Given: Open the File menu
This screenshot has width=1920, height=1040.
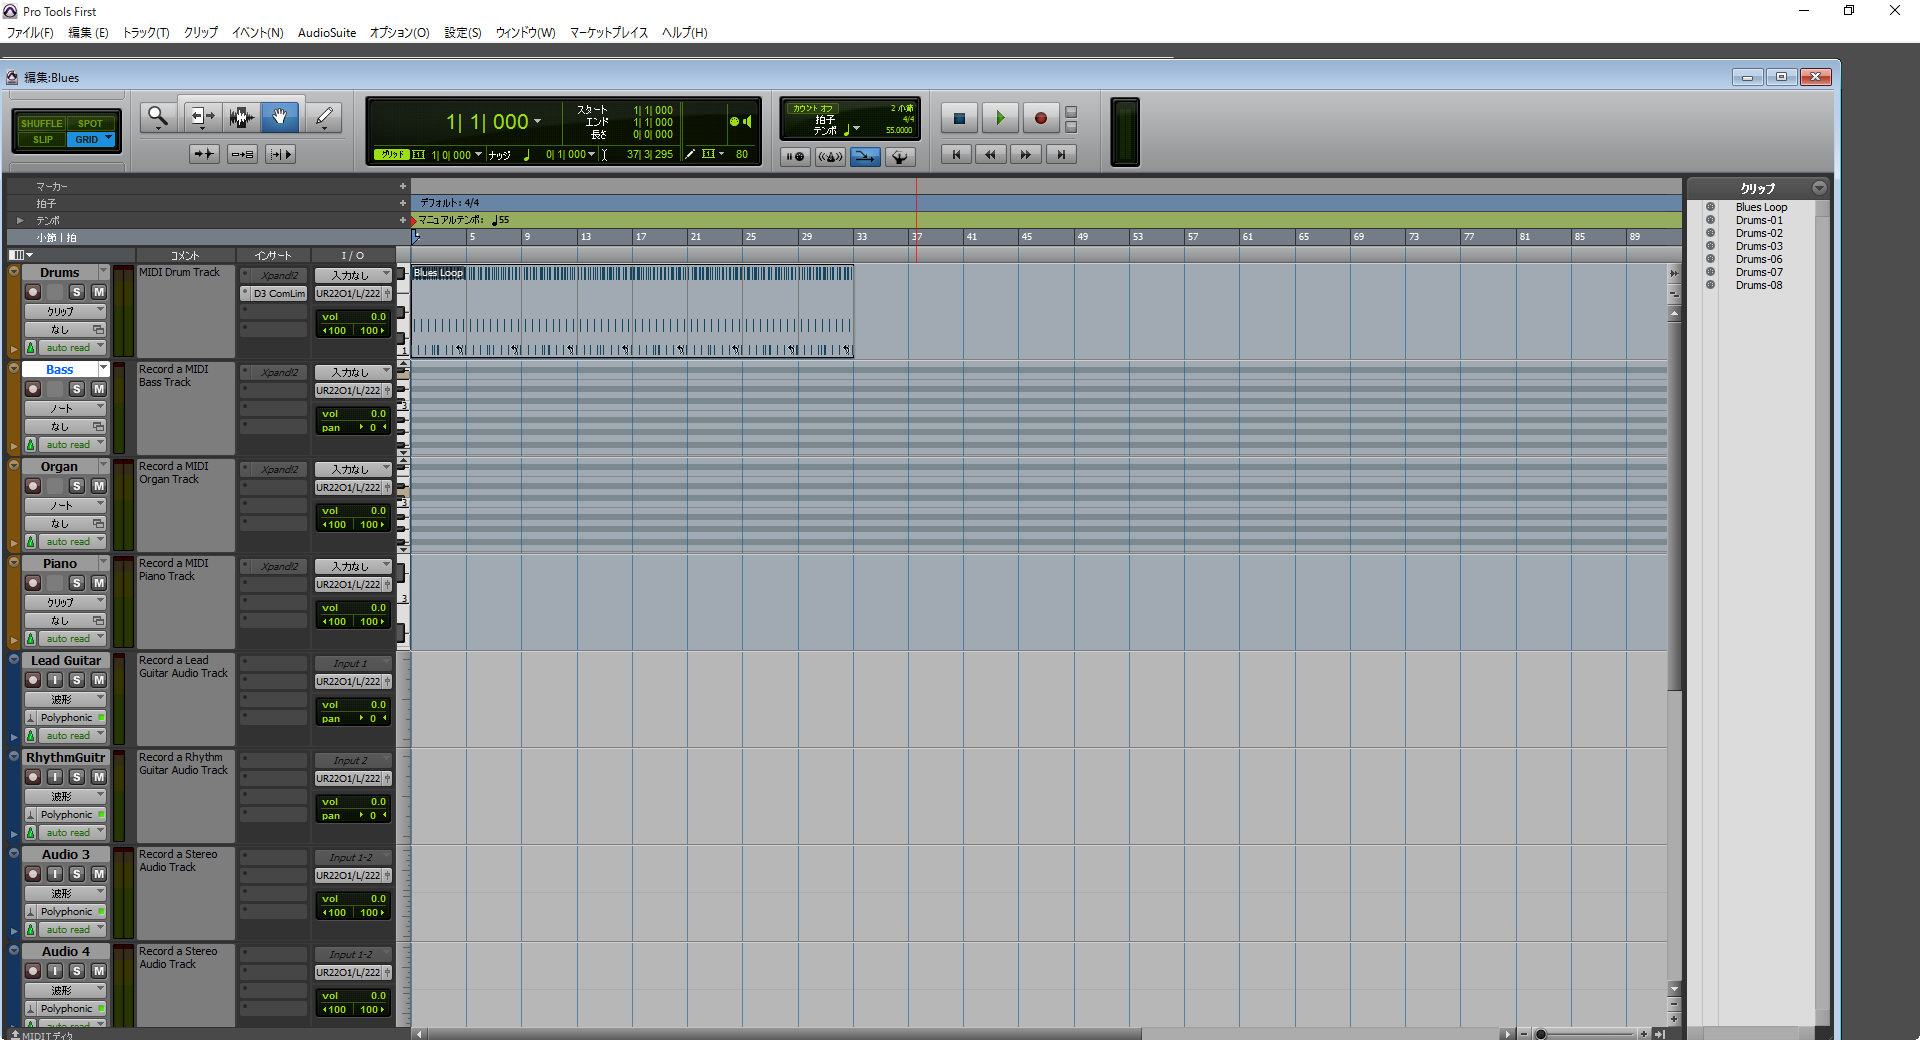Looking at the screenshot, I should coord(30,33).
